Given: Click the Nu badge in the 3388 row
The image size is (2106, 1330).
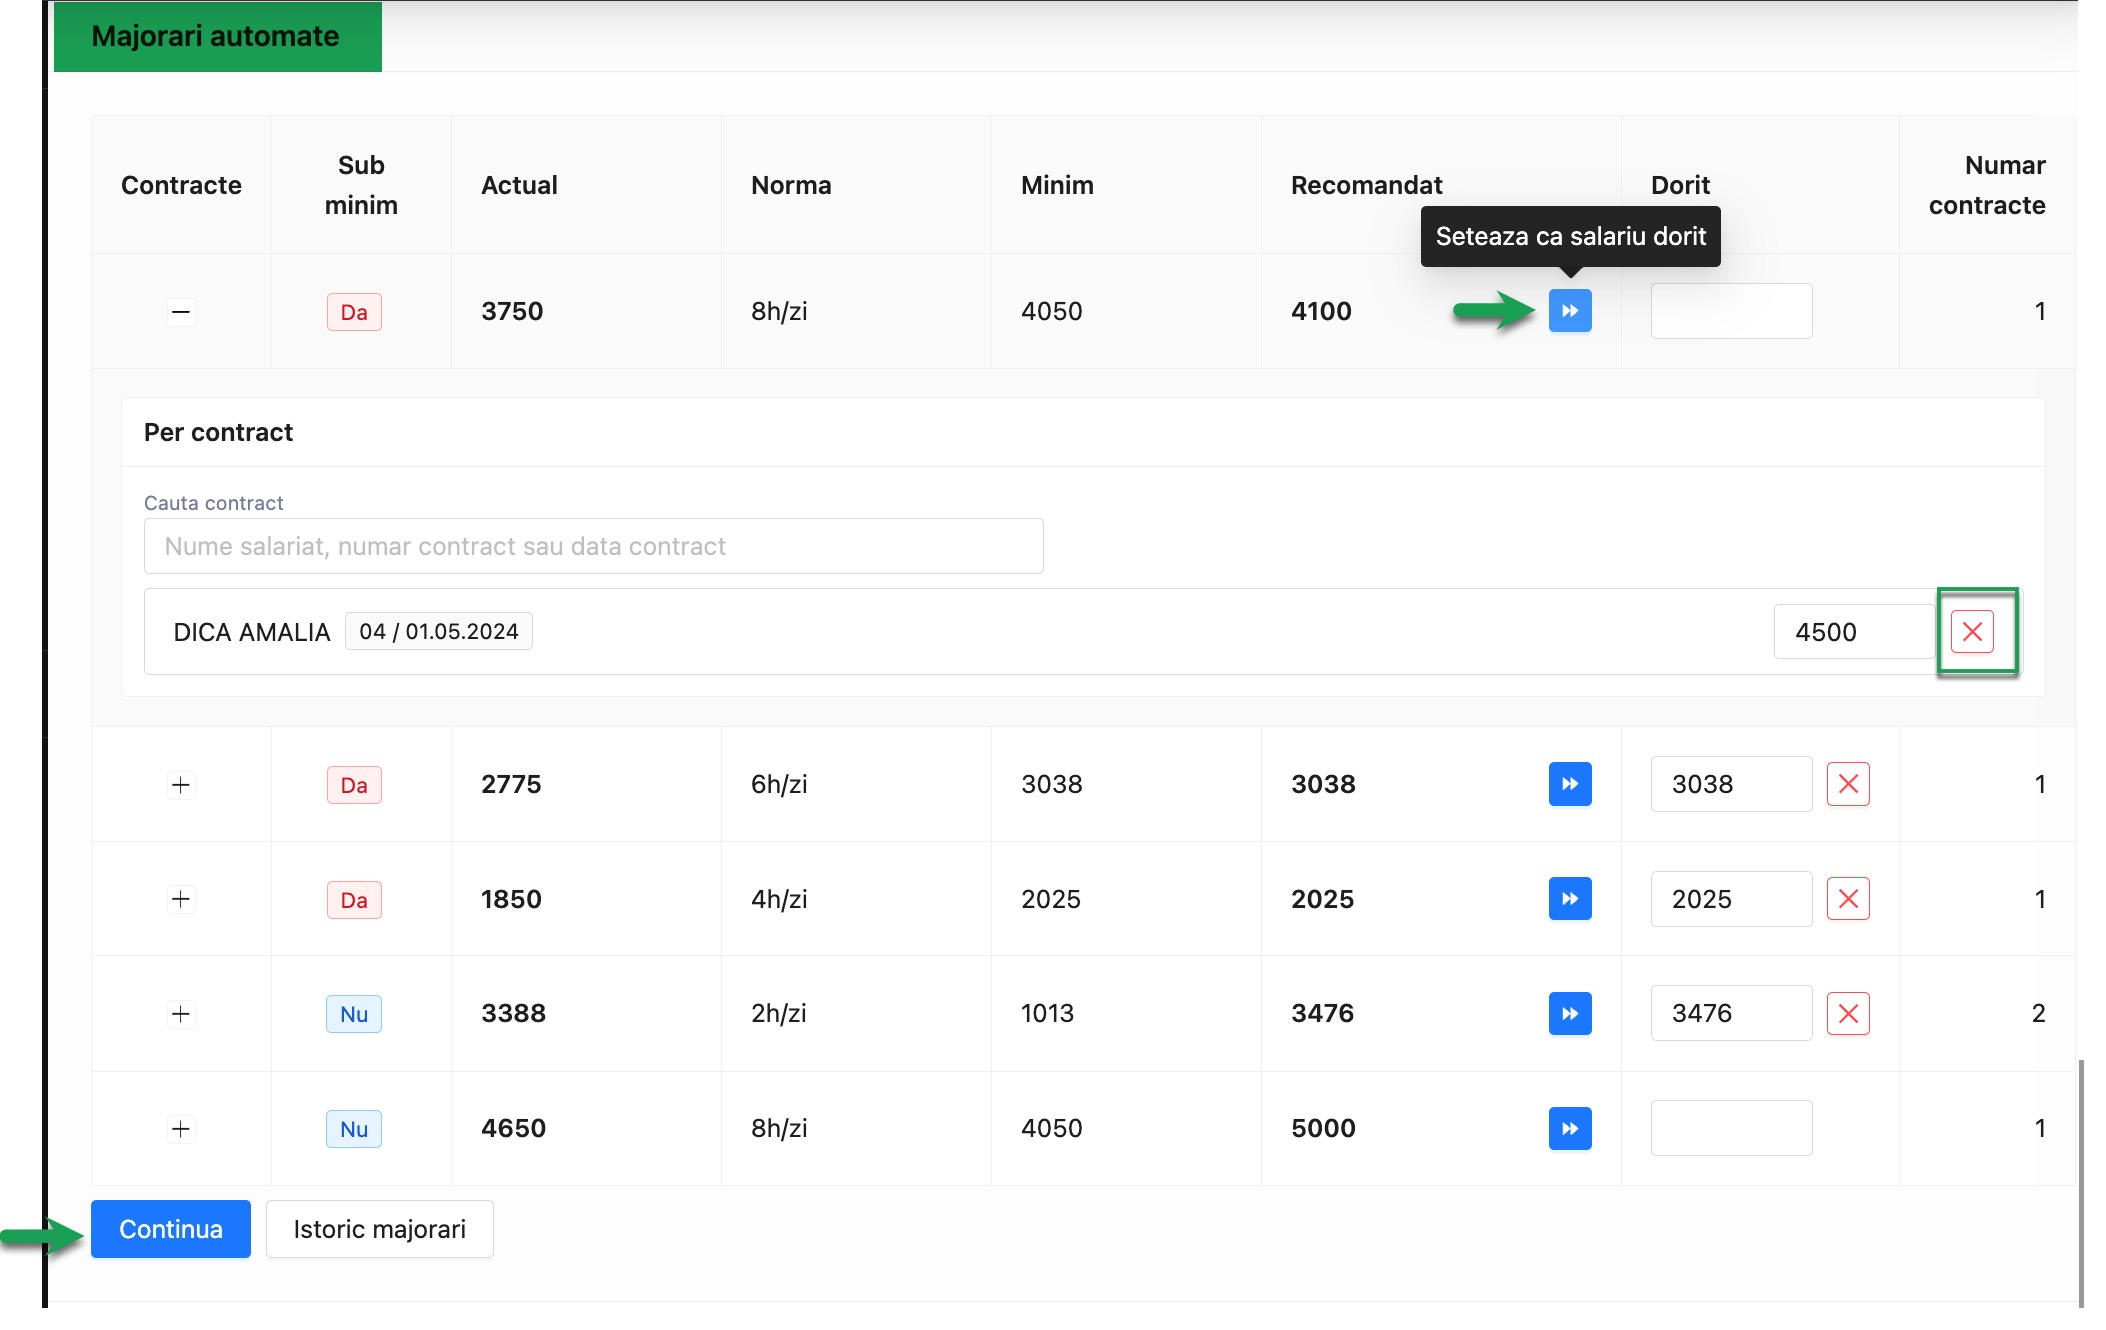Looking at the screenshot, I should 354,1014.
